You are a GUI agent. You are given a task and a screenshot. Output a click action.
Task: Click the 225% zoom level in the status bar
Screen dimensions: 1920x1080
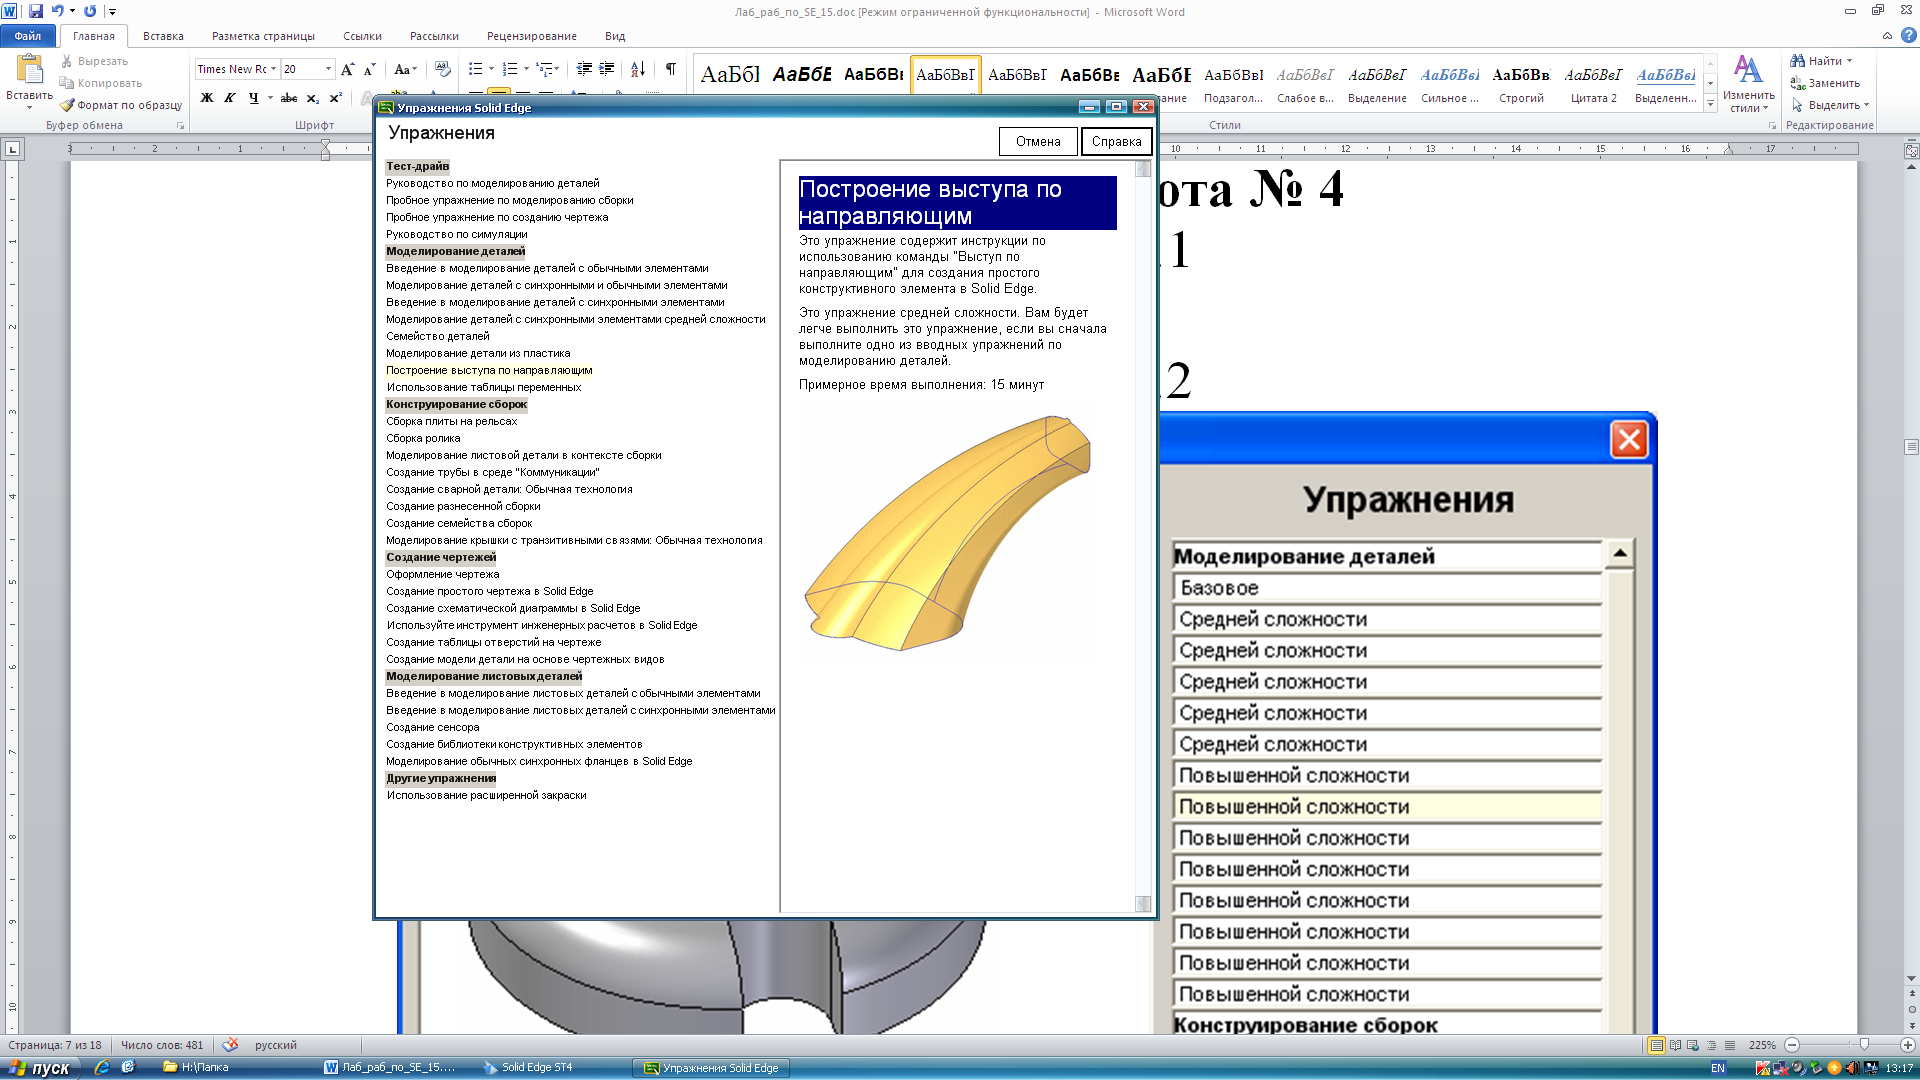[x=1762, y=1045]
